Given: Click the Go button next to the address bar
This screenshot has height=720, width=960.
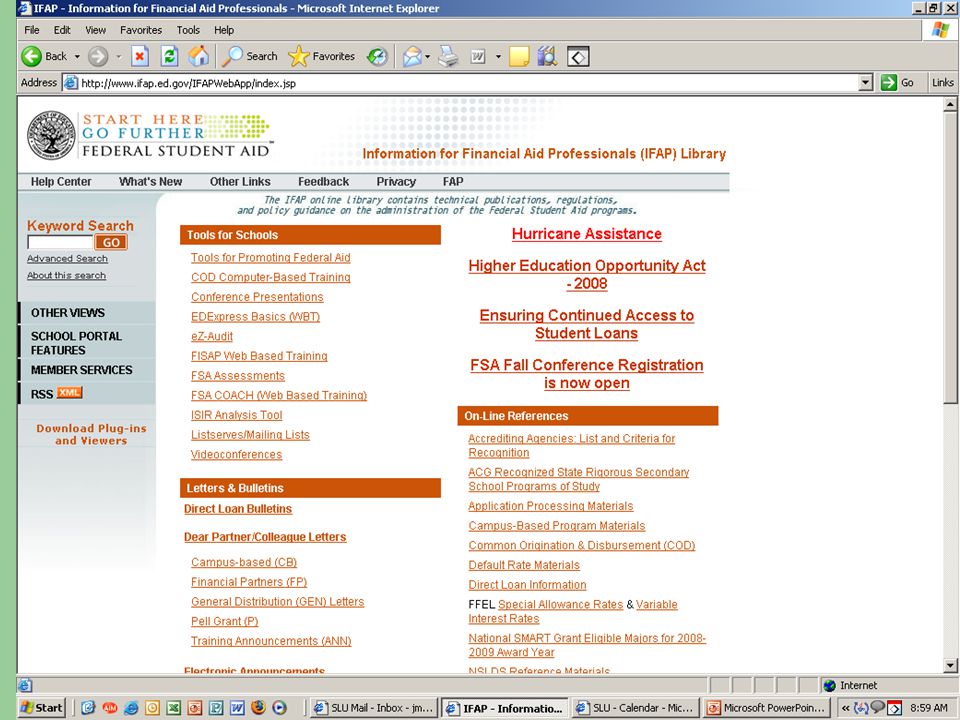Looking at the screenshot, I should pos(898,83).
